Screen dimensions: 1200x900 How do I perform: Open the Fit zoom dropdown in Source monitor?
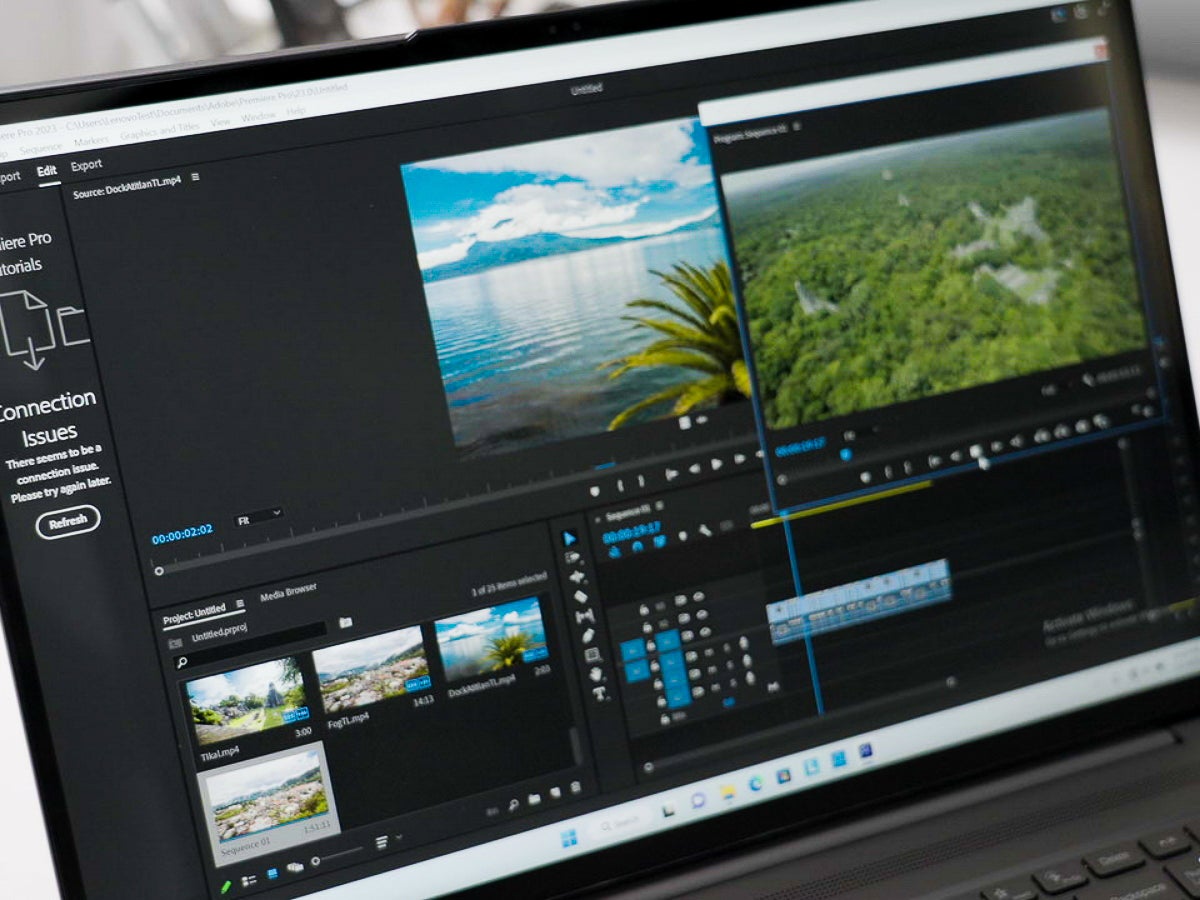258,519
